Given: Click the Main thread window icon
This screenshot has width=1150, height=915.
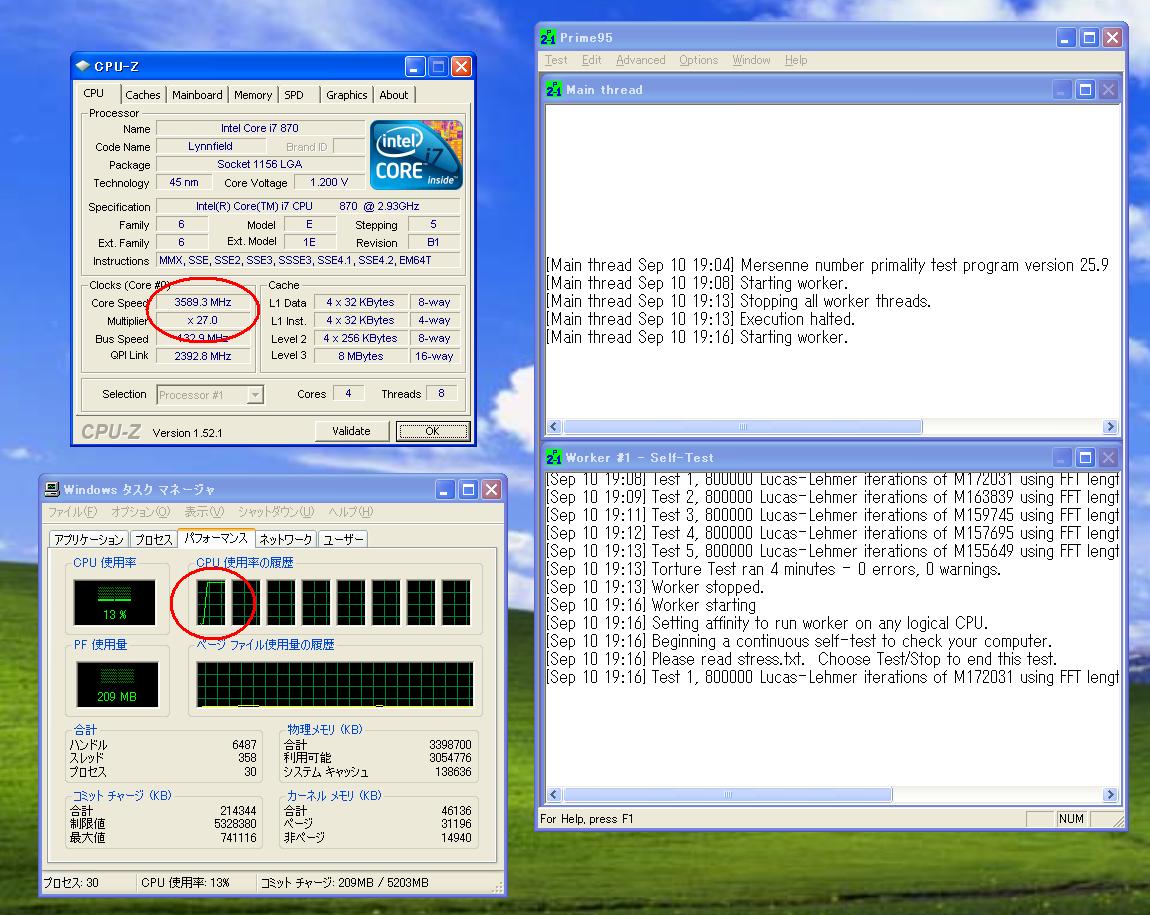Looking at the screenshot, I should (x=554, y=89).
